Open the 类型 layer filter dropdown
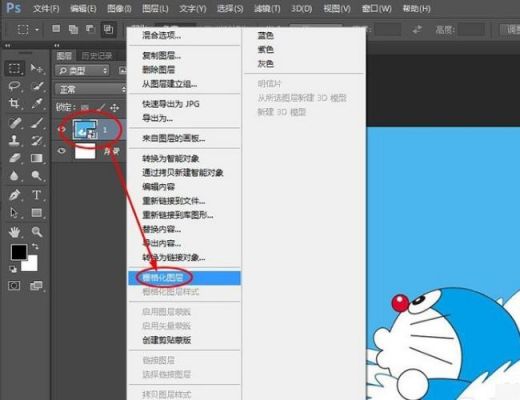 tap(82, 70)
